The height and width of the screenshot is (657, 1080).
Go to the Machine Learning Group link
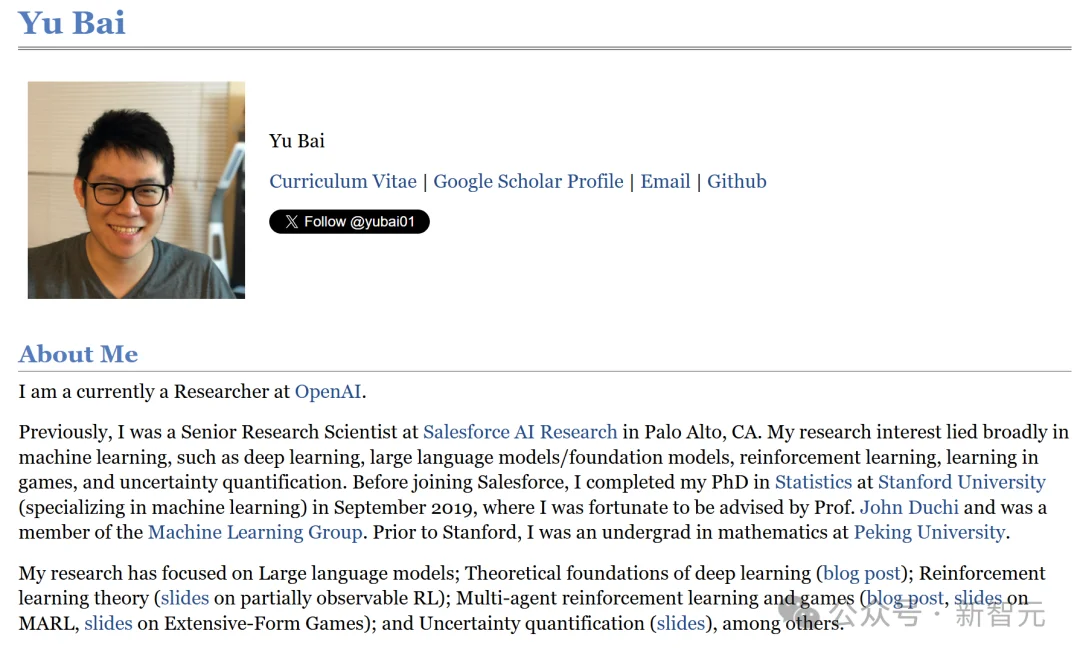click(x=255, y=532)
